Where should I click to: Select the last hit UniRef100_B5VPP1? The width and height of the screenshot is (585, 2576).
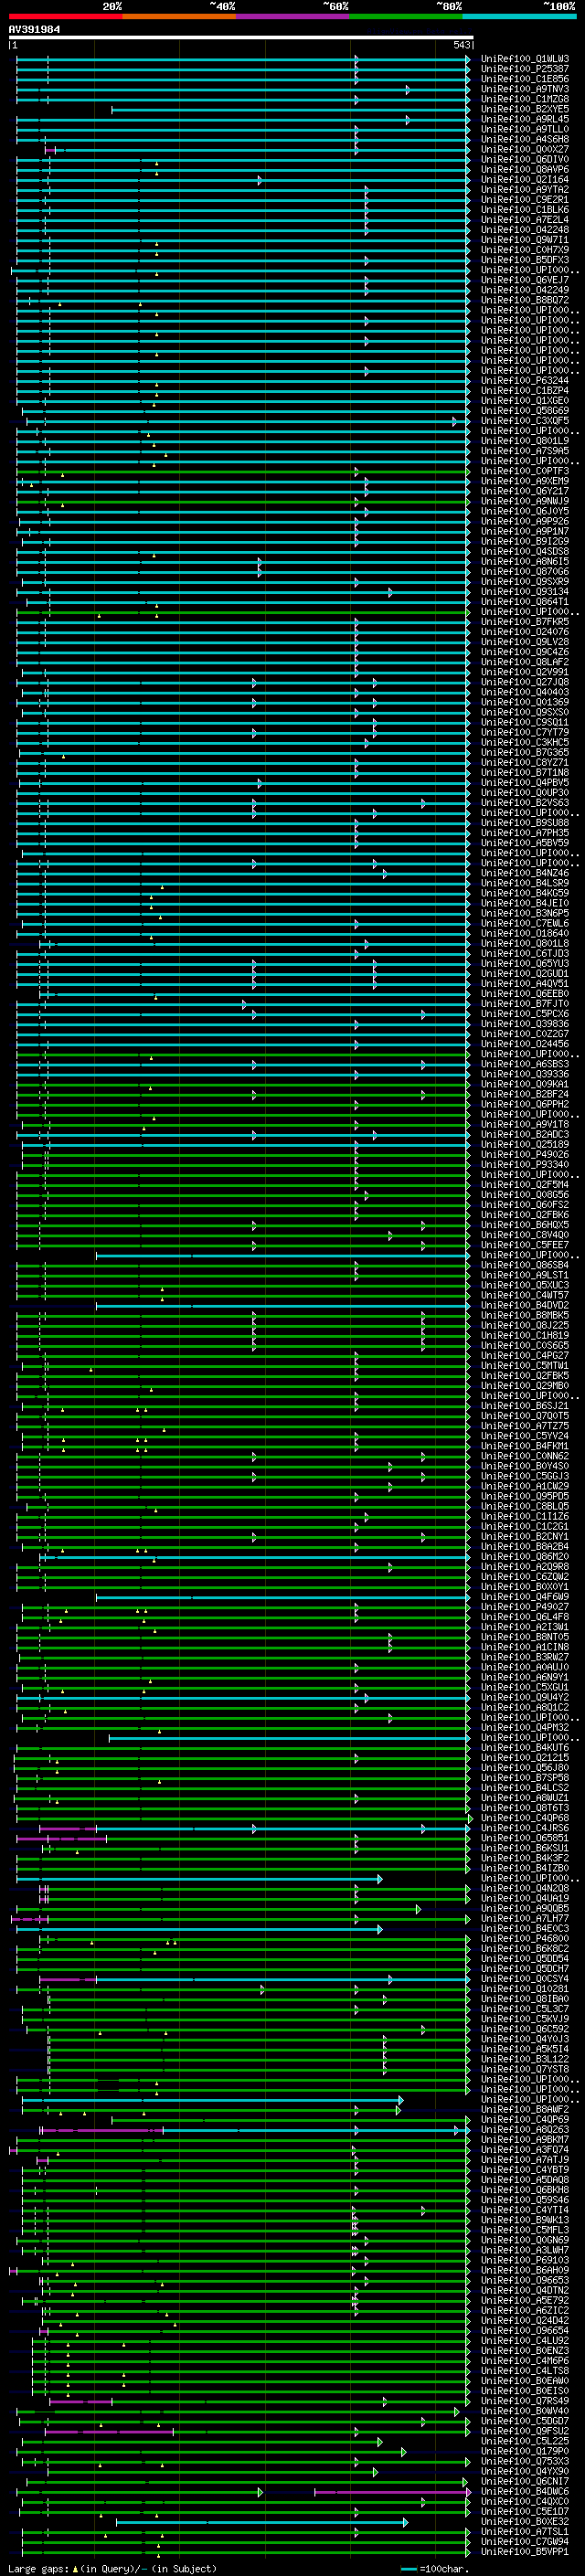click(x=524, y=2551)
